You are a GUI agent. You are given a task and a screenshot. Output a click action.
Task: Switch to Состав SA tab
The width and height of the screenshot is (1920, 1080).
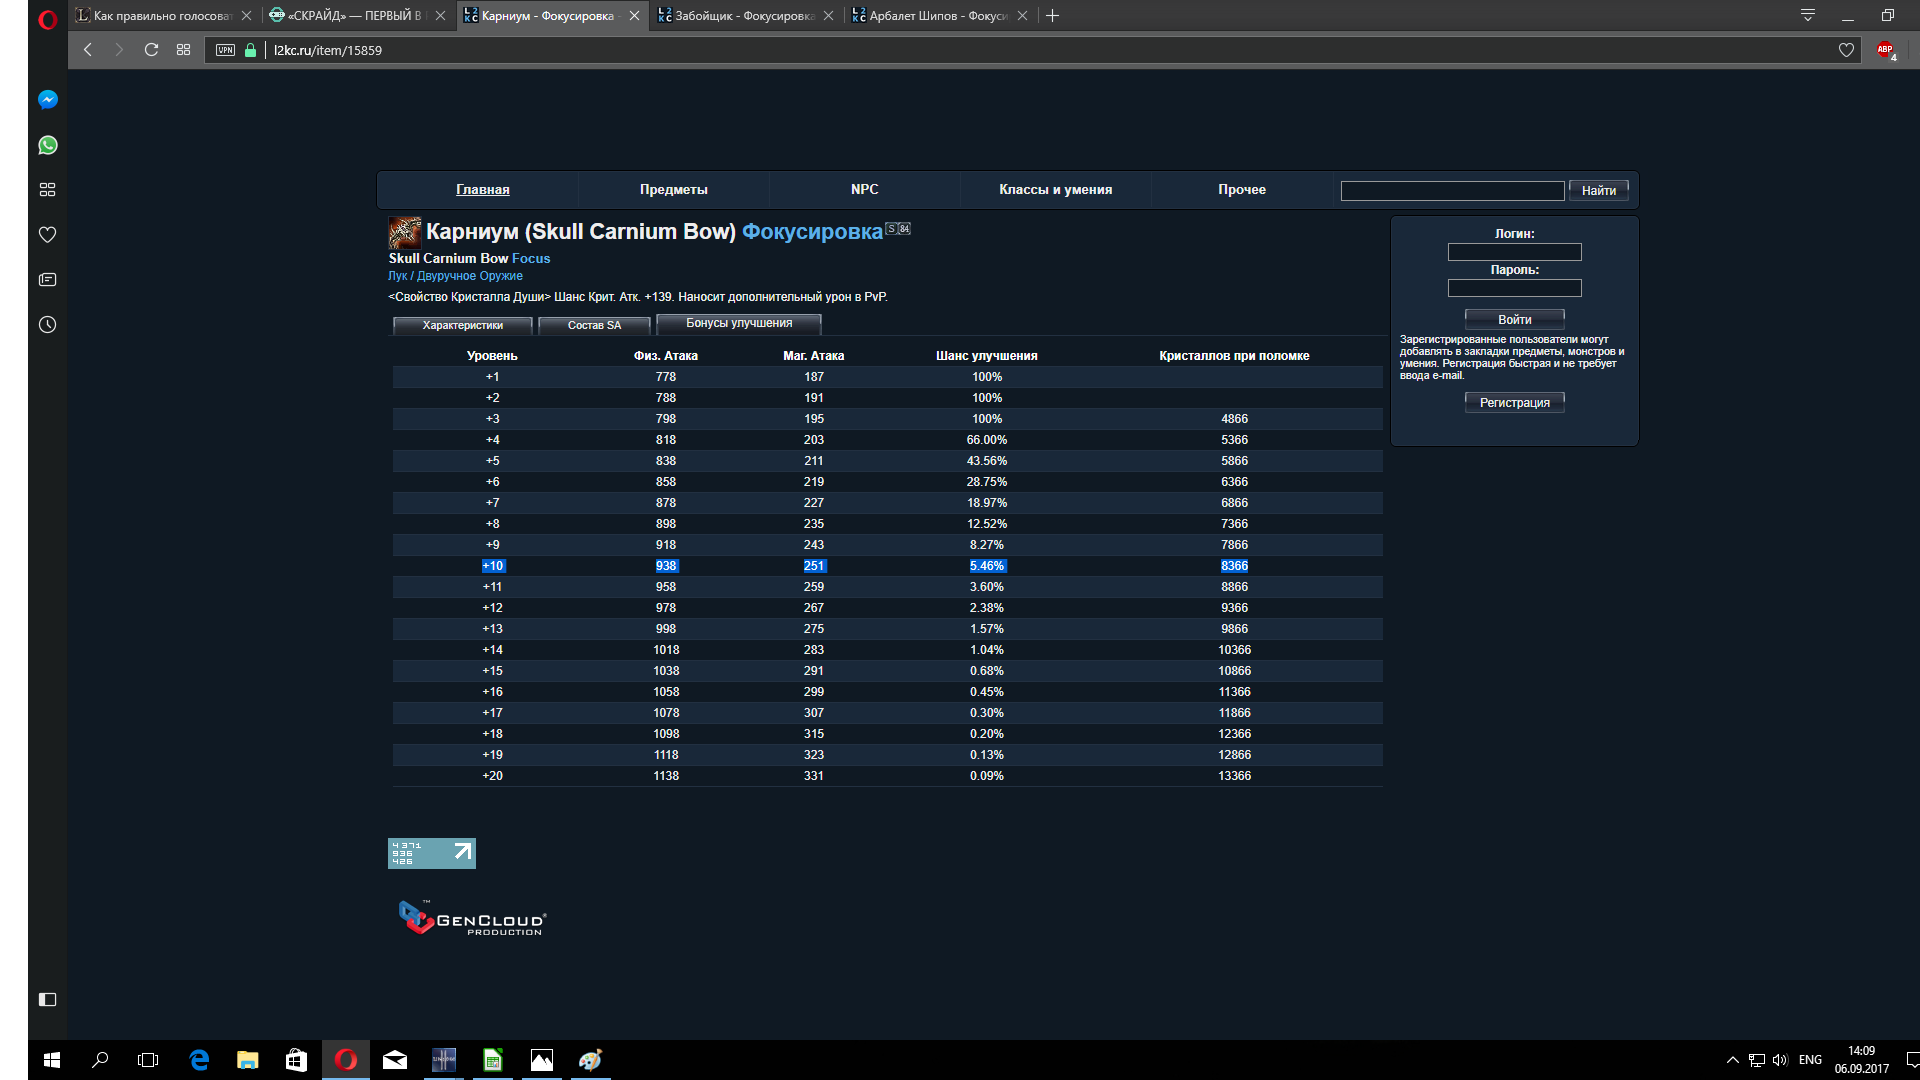594,325
